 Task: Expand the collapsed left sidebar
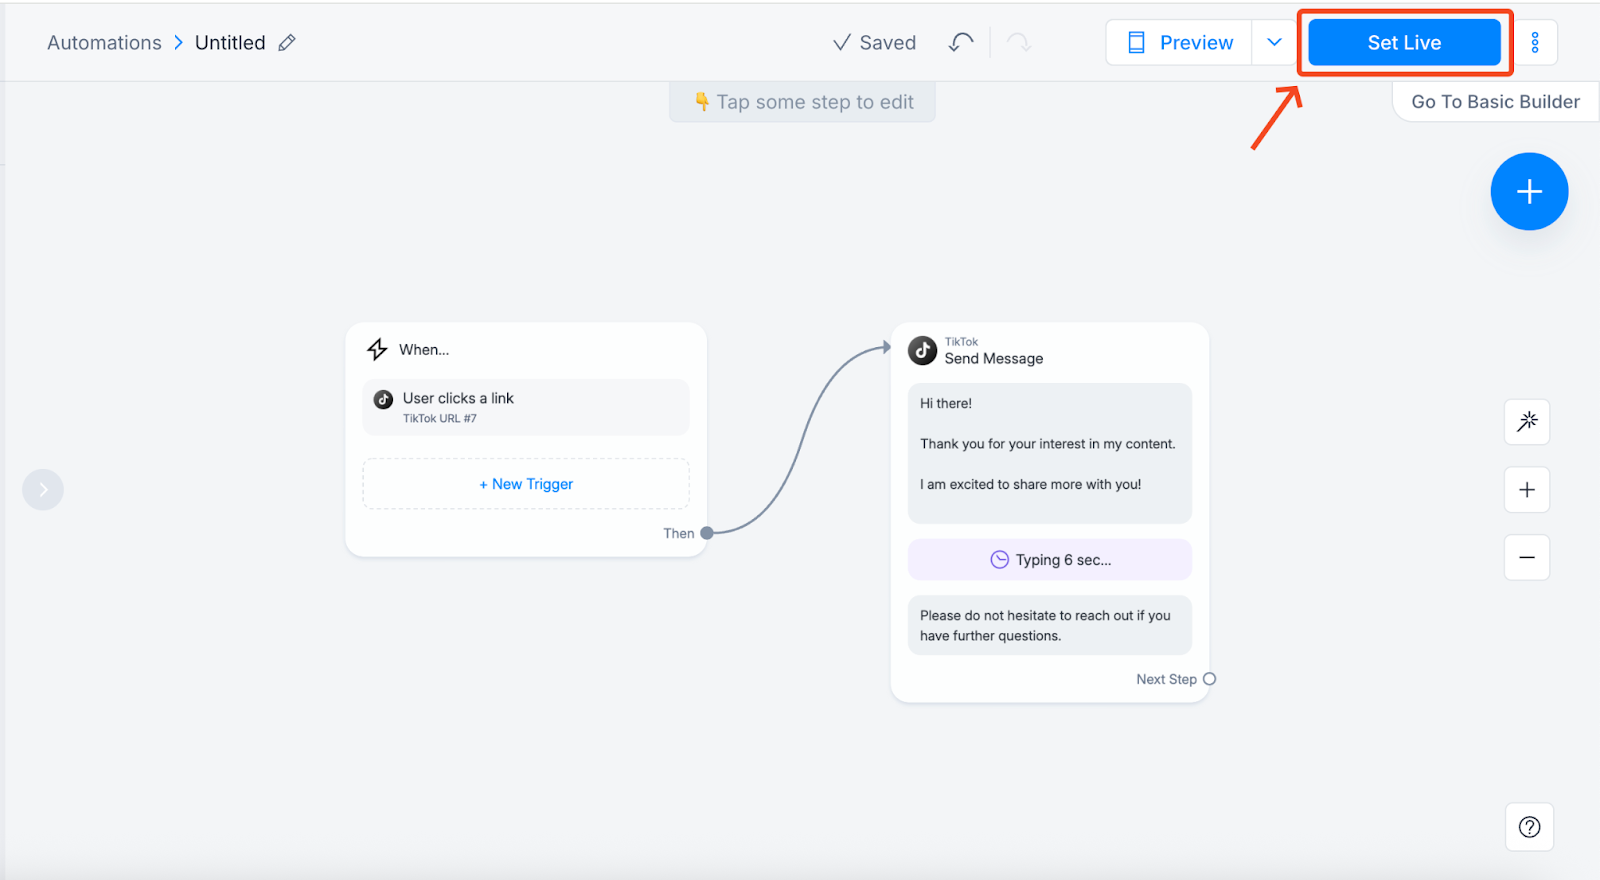click(x=43, y=490)
